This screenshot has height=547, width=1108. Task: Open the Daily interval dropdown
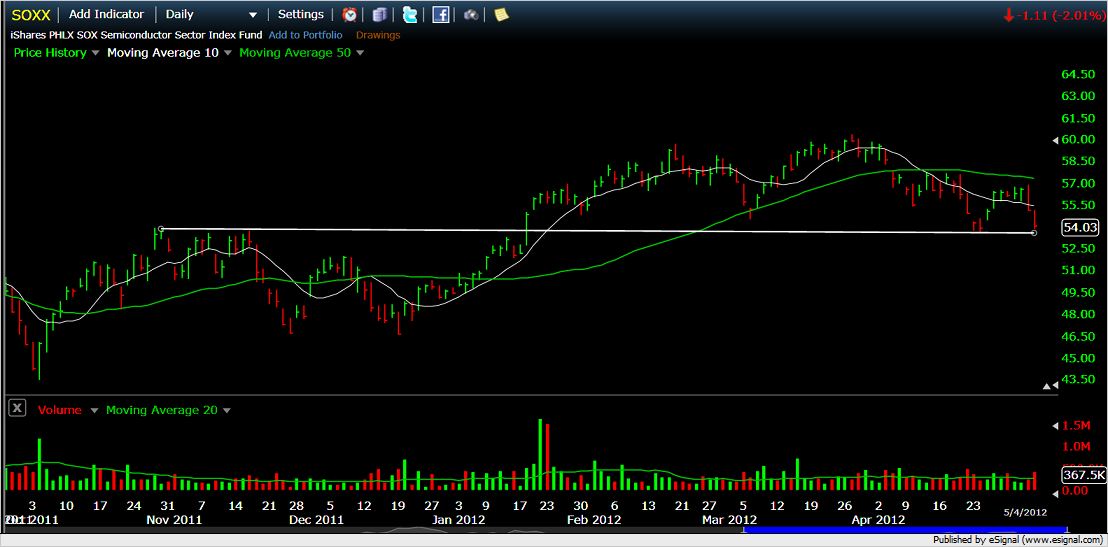tap(211, 14)
